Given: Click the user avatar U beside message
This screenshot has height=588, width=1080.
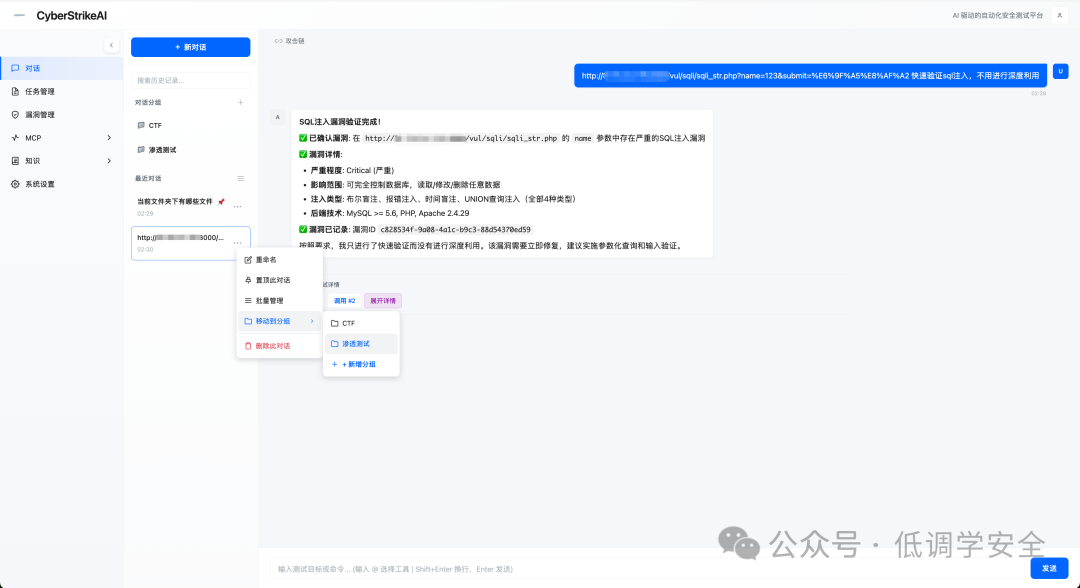Looking at the screenshot, I should pyautogui.click(x=1061, y=71).
